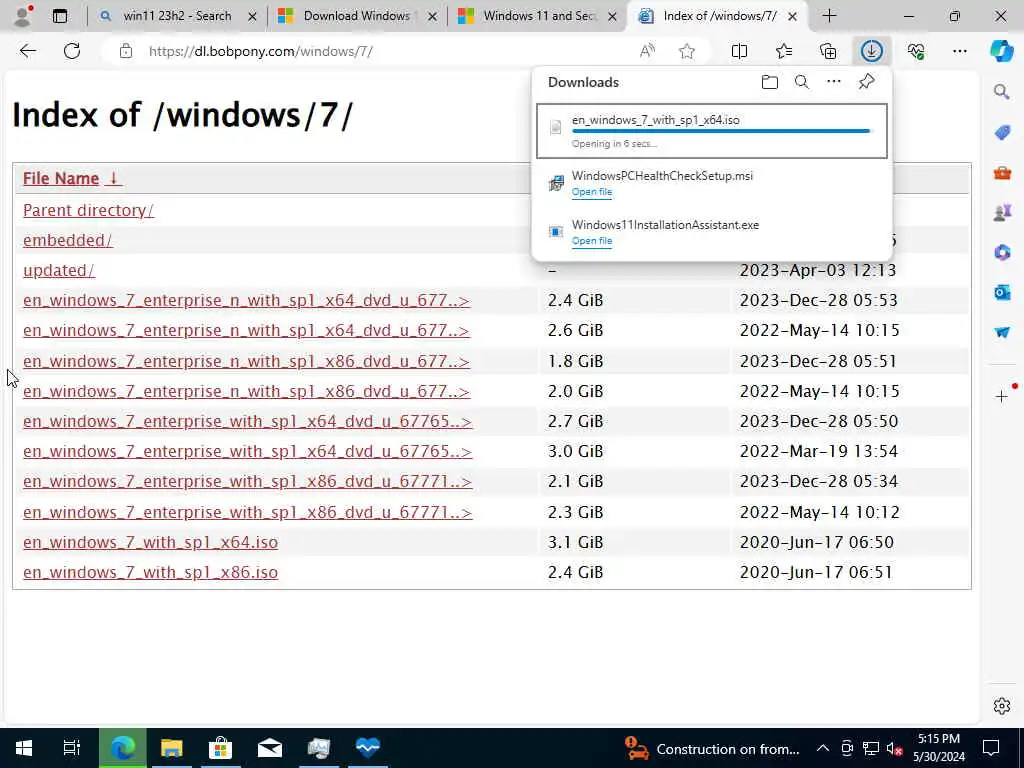Go back with the browser back arrow
The image size is (1024, 768).
coord(27,51)
